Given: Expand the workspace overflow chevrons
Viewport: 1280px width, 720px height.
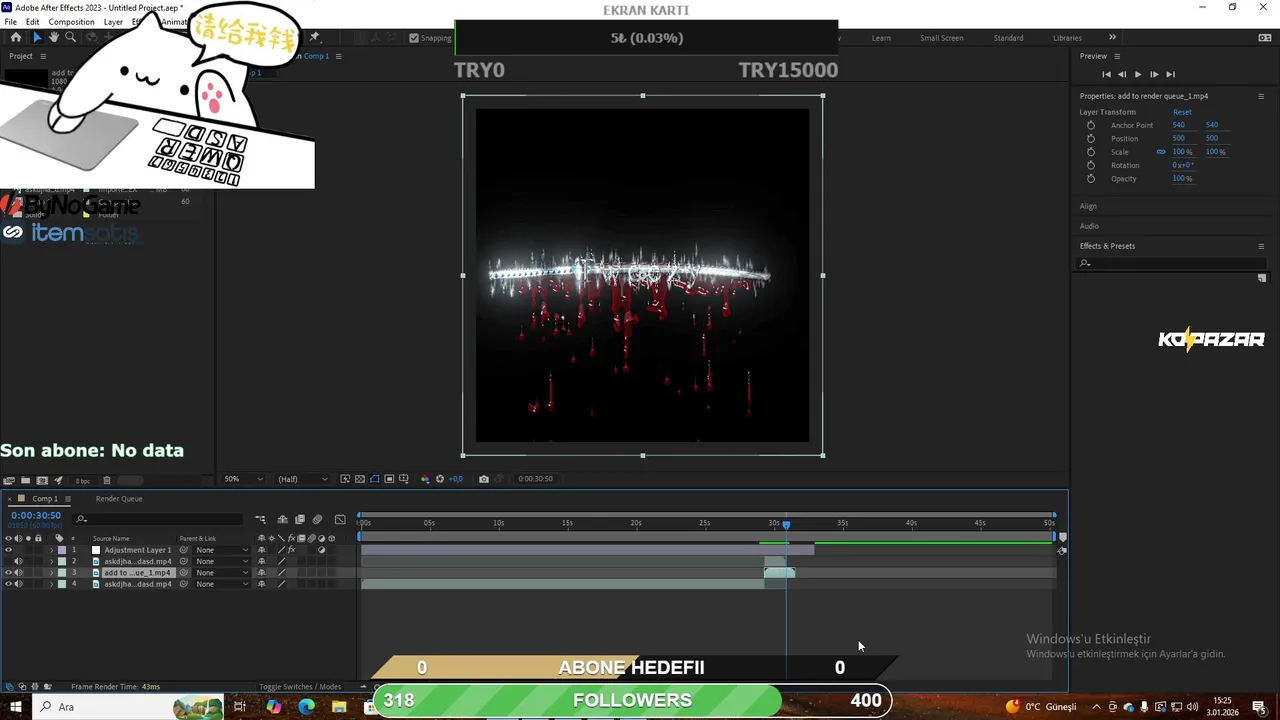Looking at the screenshot, I should 1112,37.
